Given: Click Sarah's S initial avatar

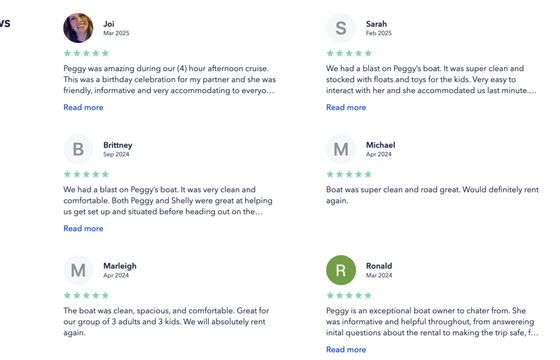Looking at the screenshot, I should click(341, 28).
